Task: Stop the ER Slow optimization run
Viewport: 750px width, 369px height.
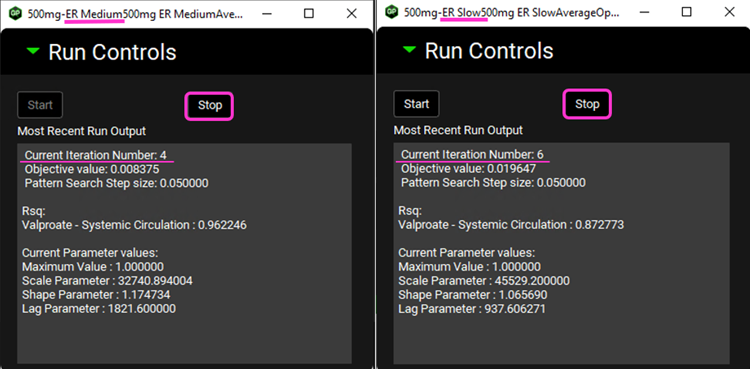Action: tap(587, 104)
